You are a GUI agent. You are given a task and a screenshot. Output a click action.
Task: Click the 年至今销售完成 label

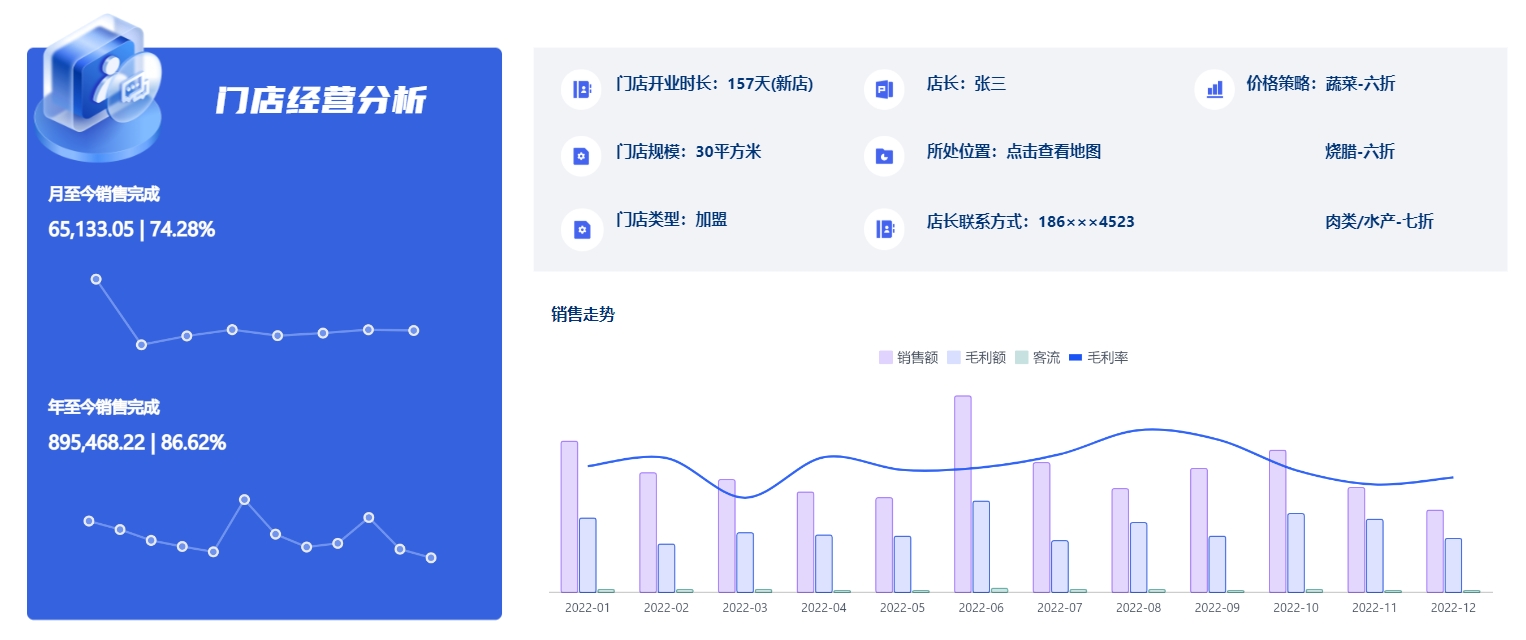104,407
